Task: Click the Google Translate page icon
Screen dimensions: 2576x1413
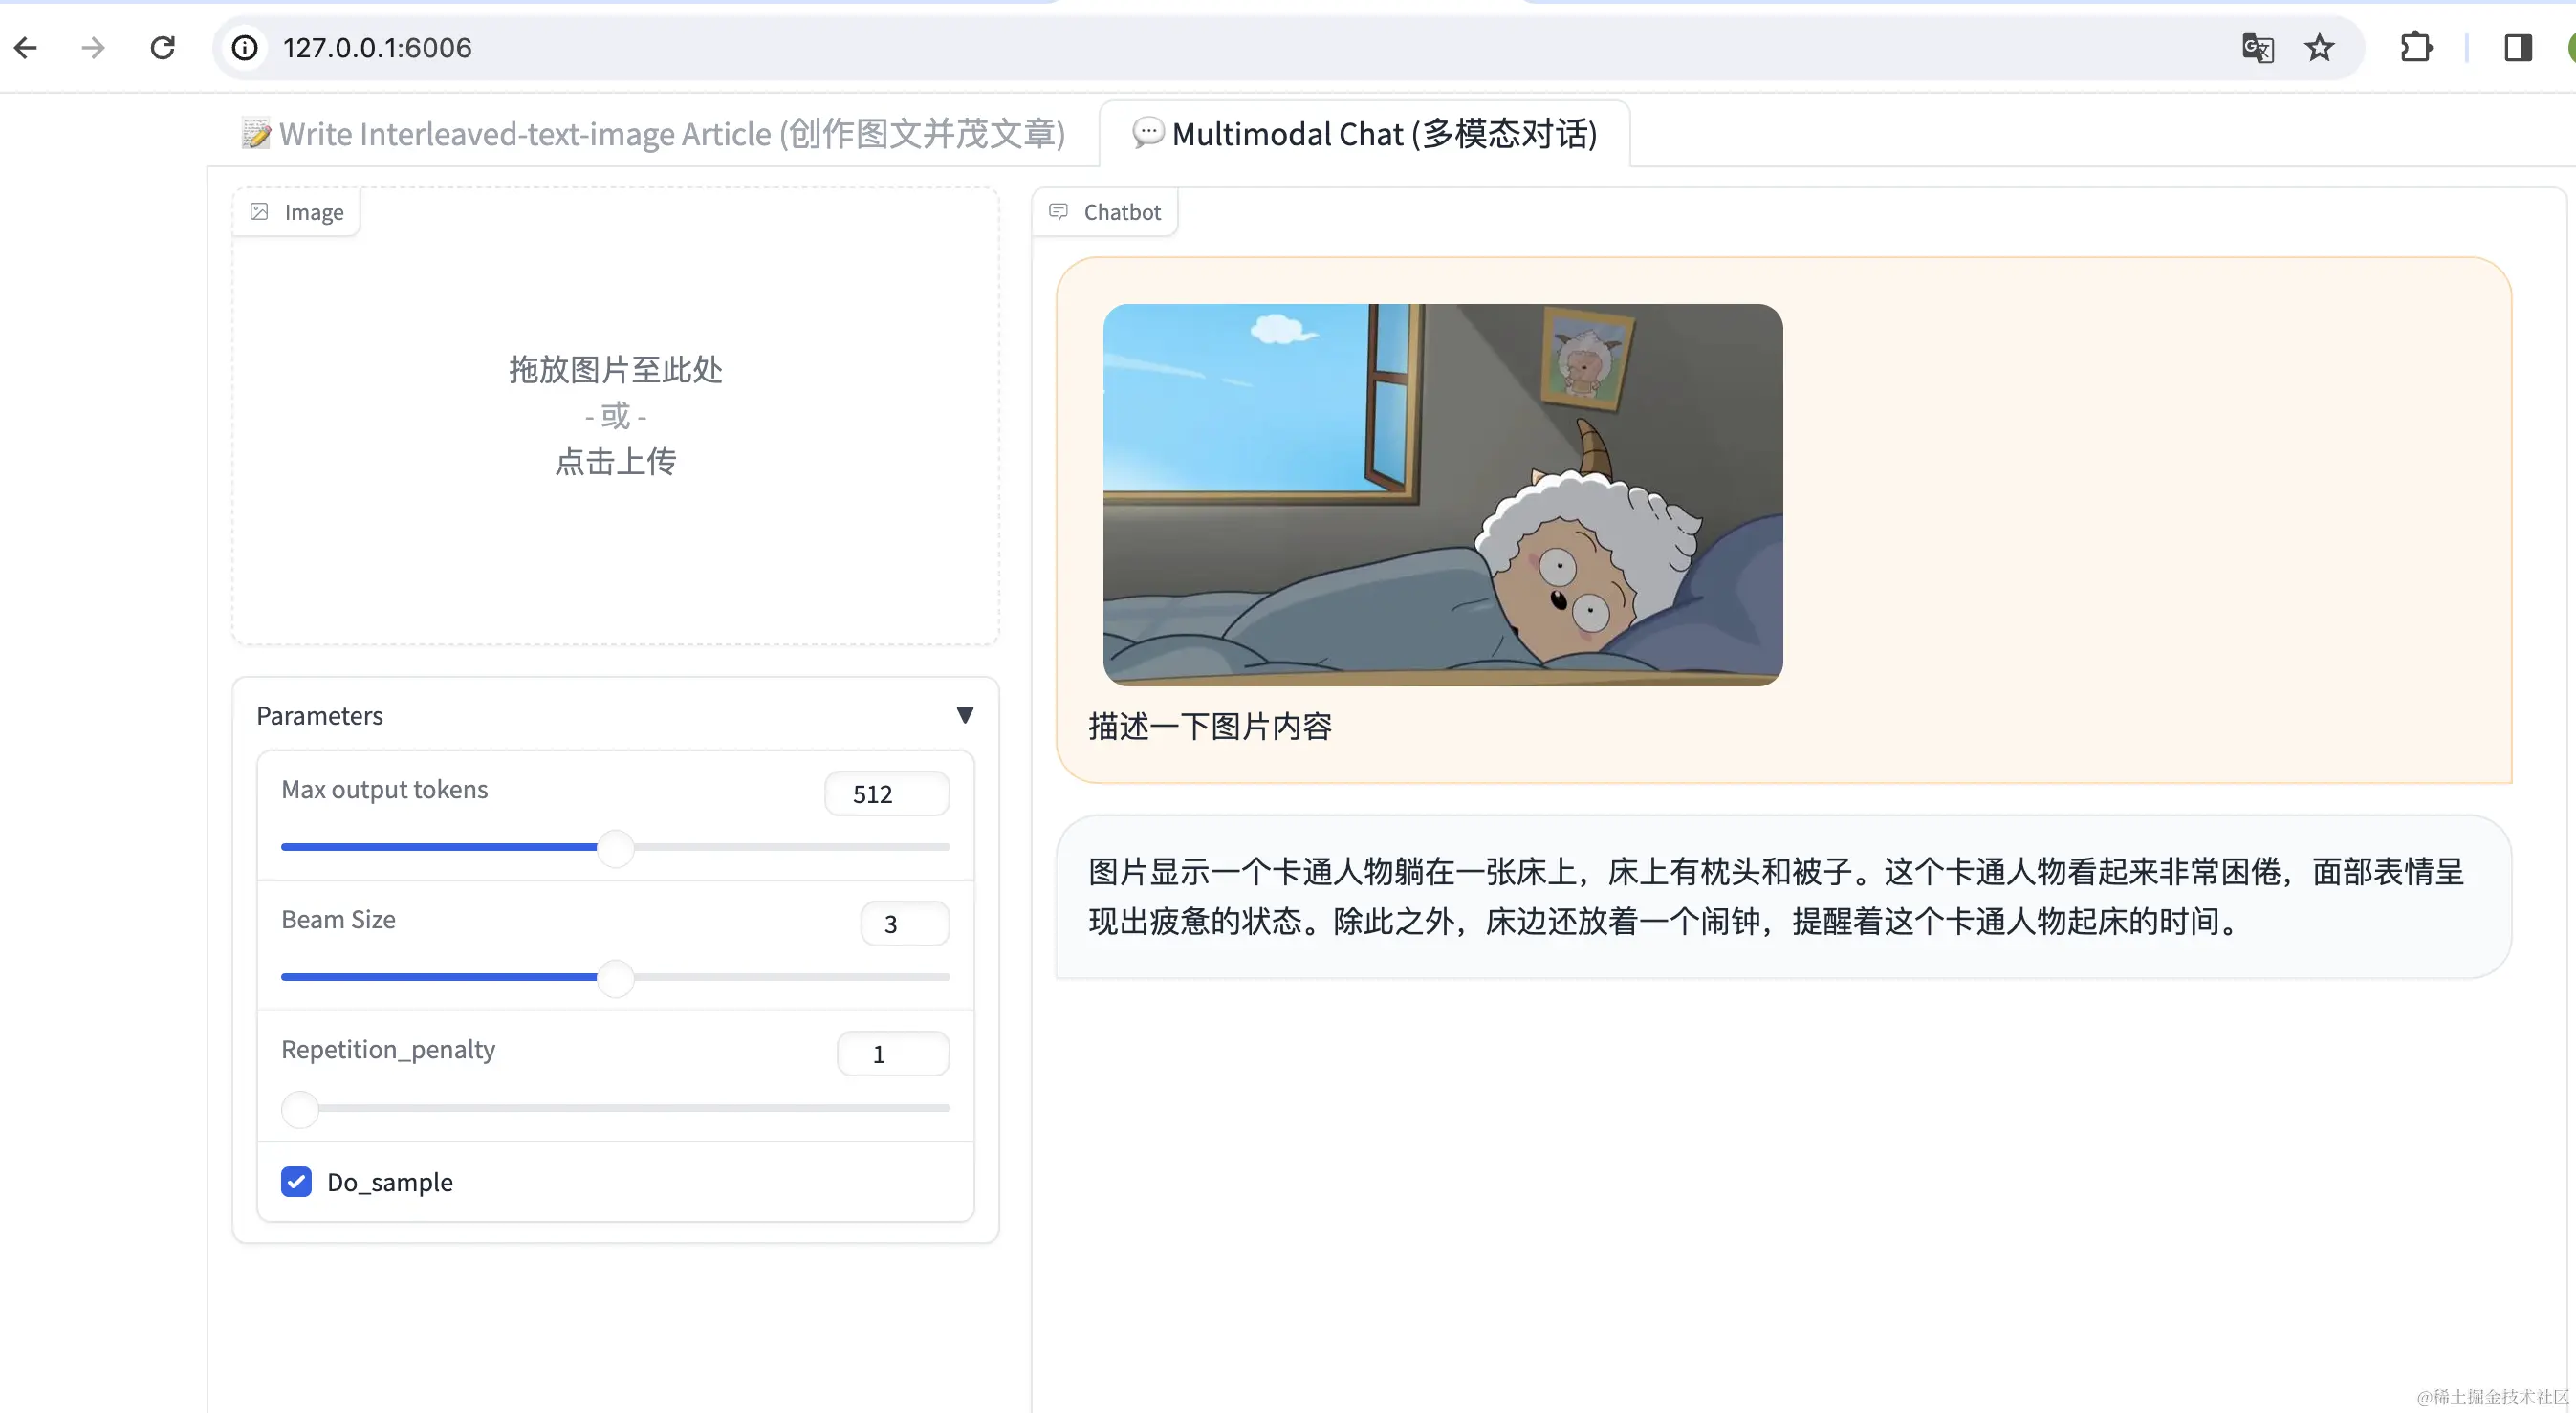Action: (2257, 47)
